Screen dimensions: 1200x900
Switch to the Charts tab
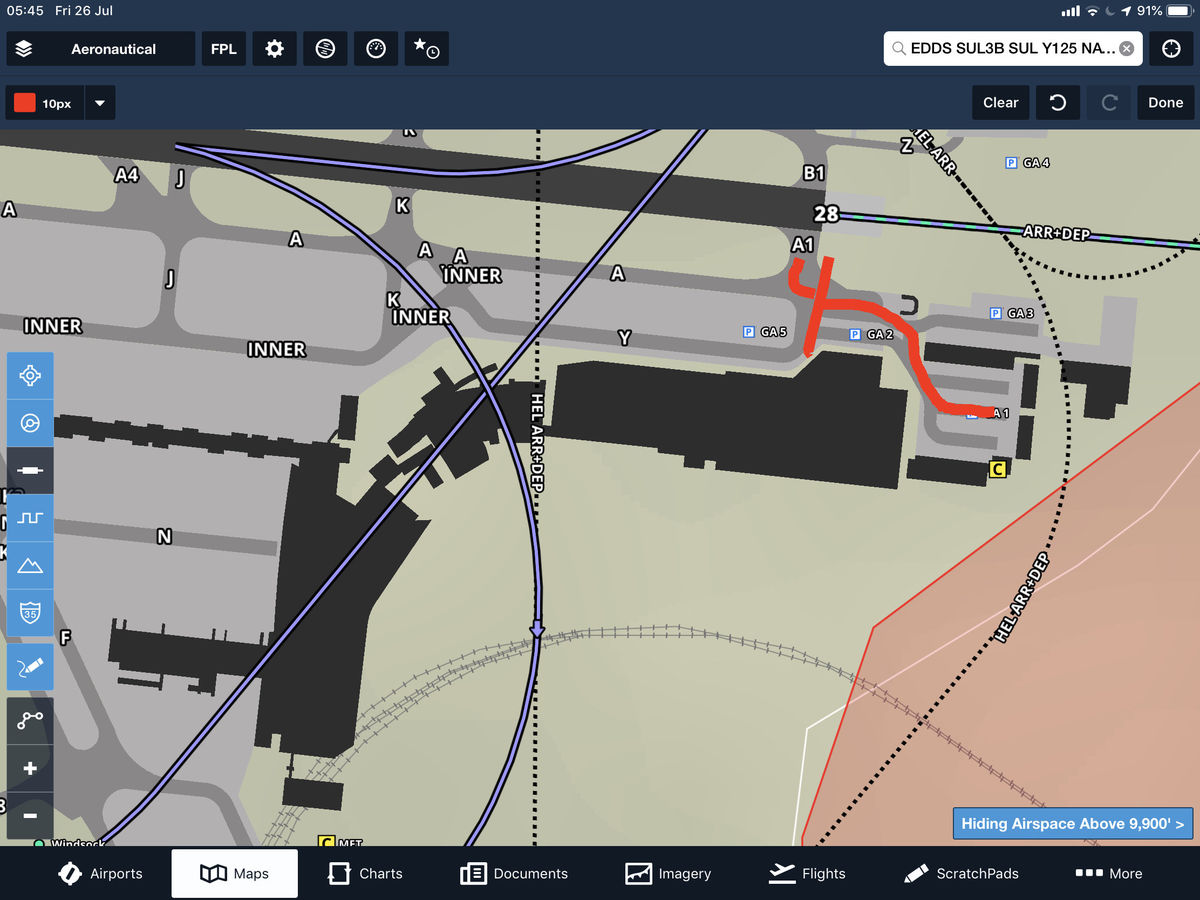366,873
